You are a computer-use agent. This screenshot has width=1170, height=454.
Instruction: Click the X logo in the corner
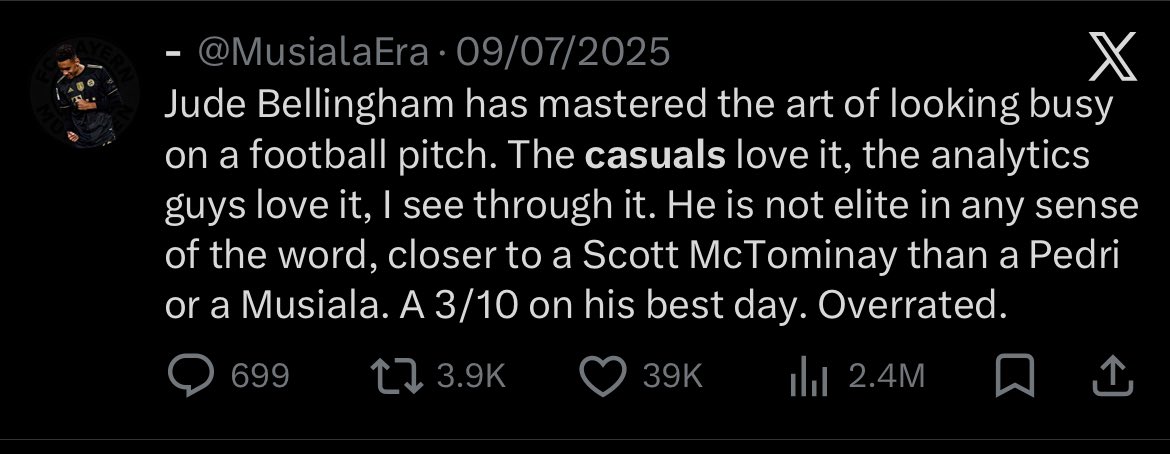[x=1113, y=57]
